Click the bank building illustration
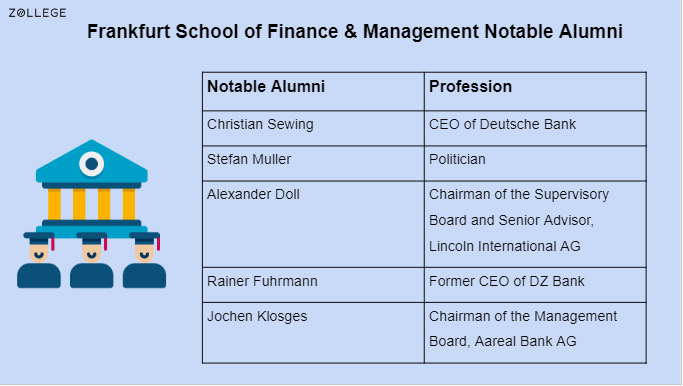 (x=91, y=188)
